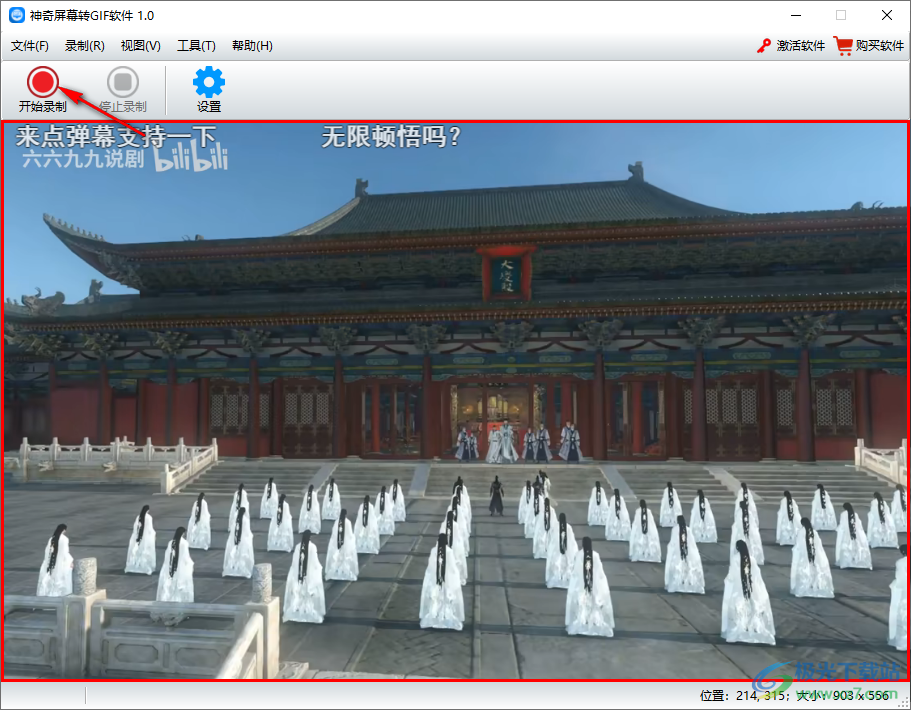Screen dimensions: 911x710
Task: Click the 激活软件 activate software link
Action: [x=791, y=45]
